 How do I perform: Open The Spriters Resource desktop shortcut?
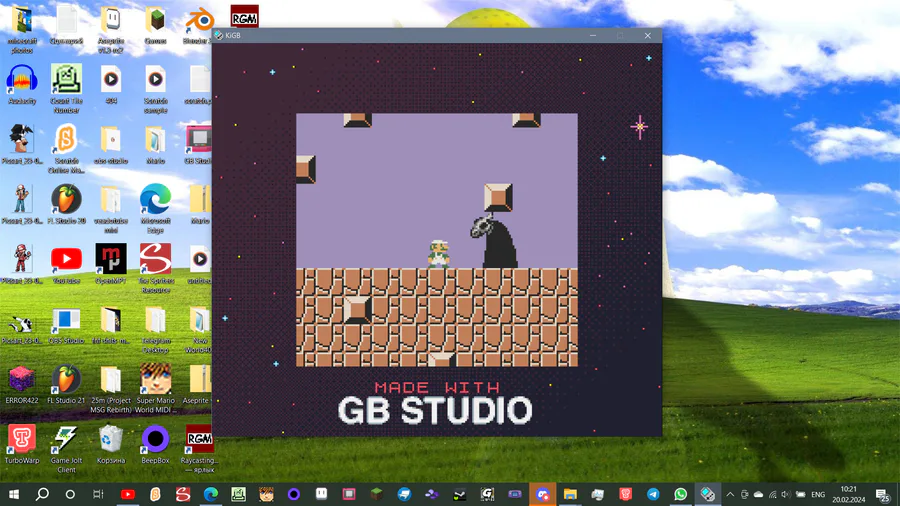(x=155, y=268)
